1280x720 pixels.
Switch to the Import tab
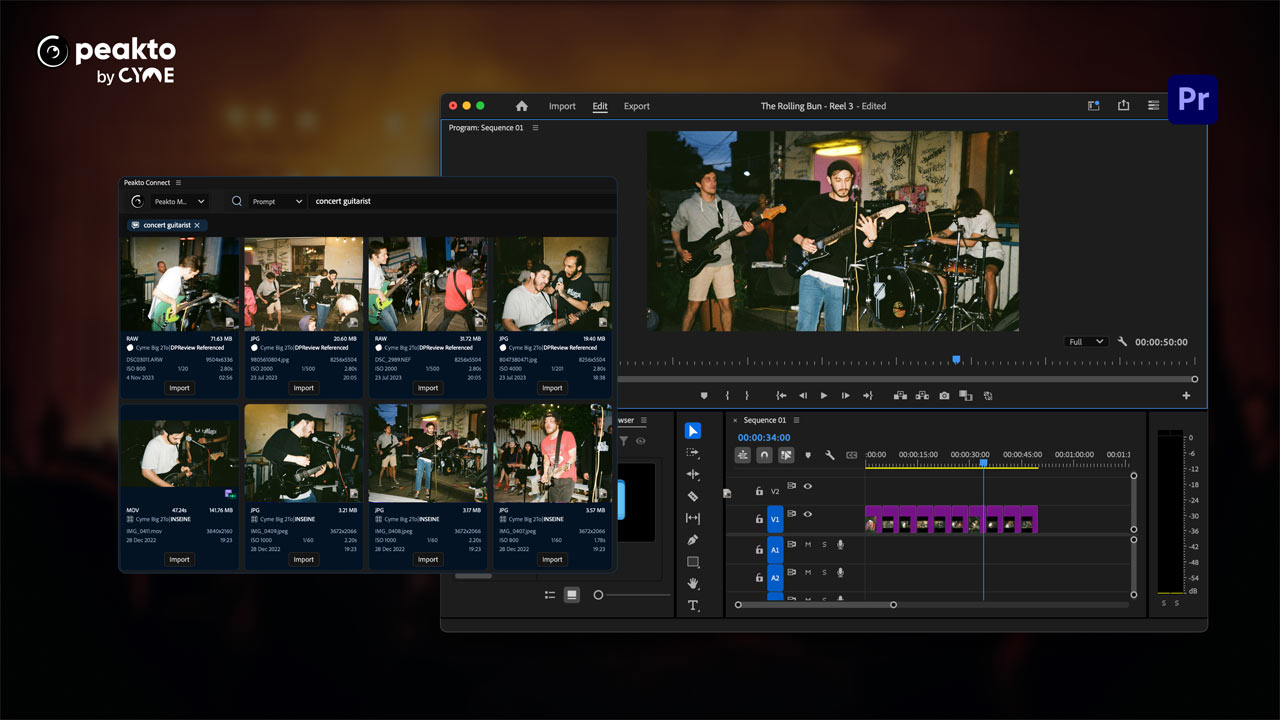[x=562, y=106]
